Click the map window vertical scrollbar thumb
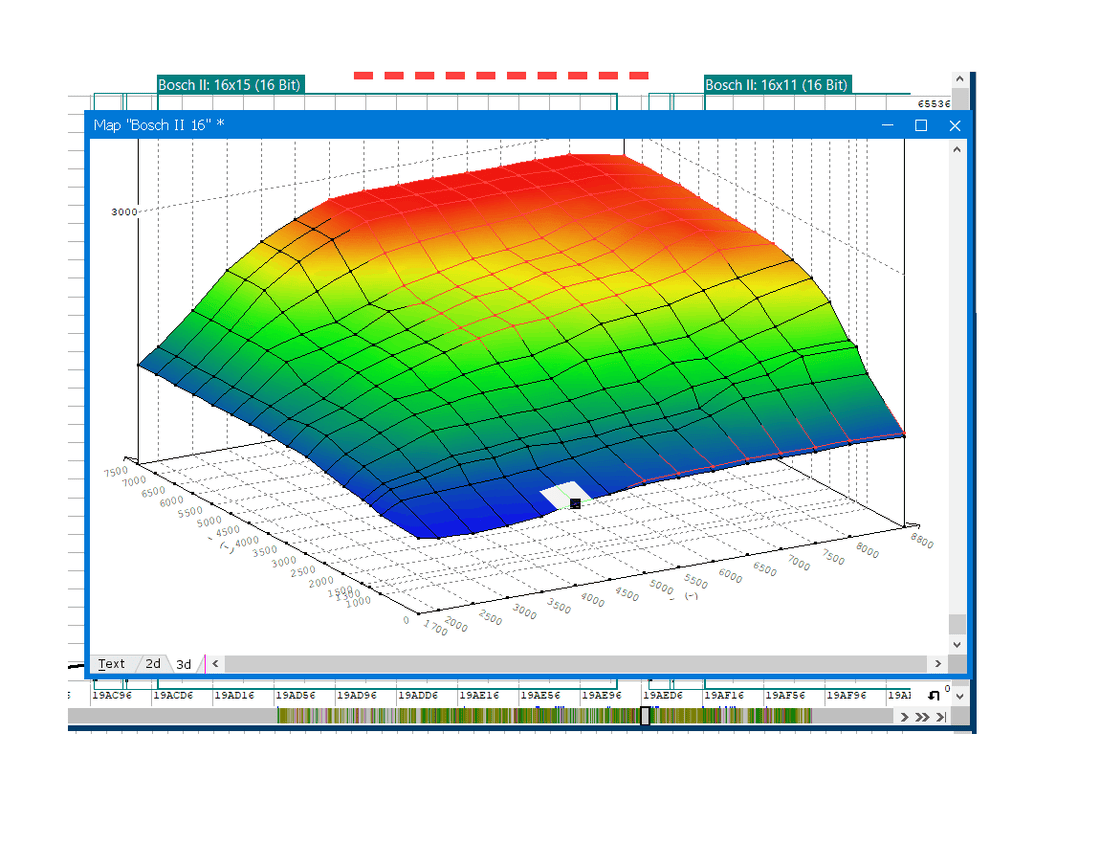 pyautogui.click(x=958, y=623)
